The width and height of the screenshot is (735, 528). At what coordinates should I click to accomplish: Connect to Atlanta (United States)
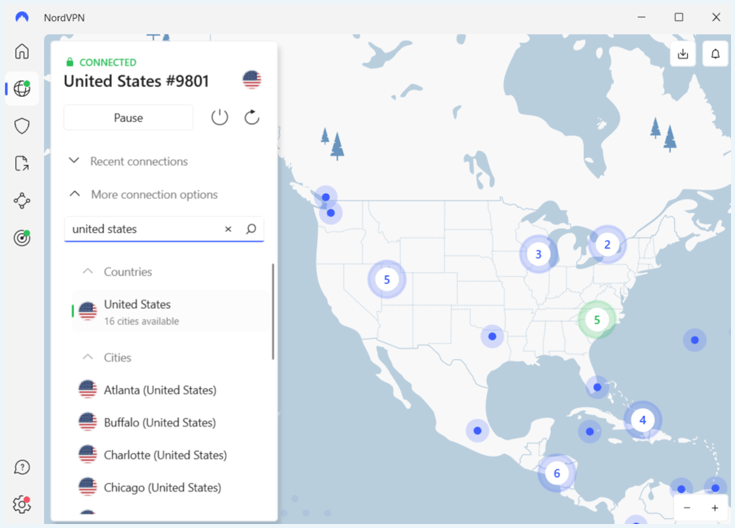click(x=171, y=390)
